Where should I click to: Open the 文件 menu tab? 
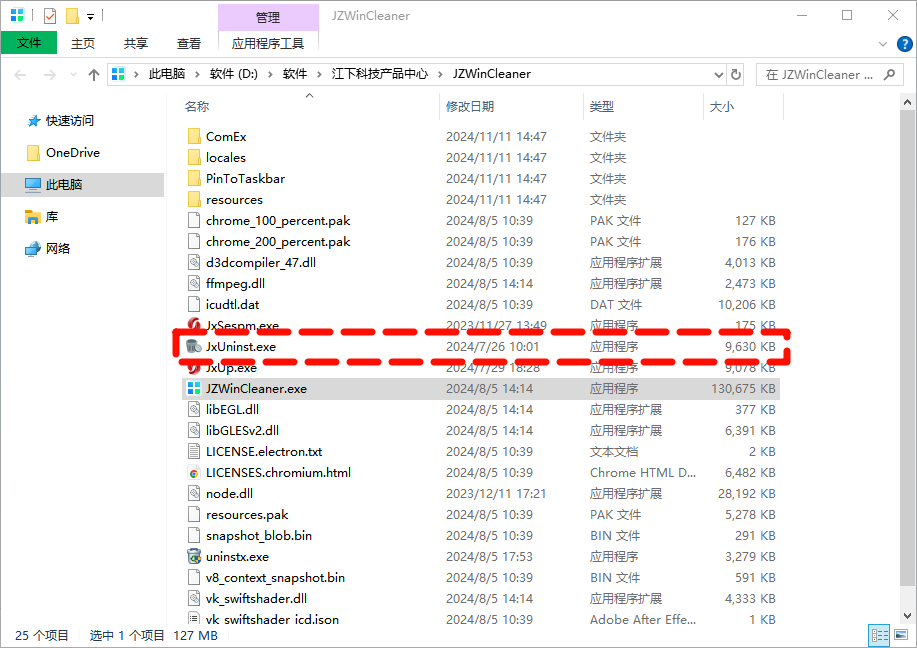(x=29, y=43)
